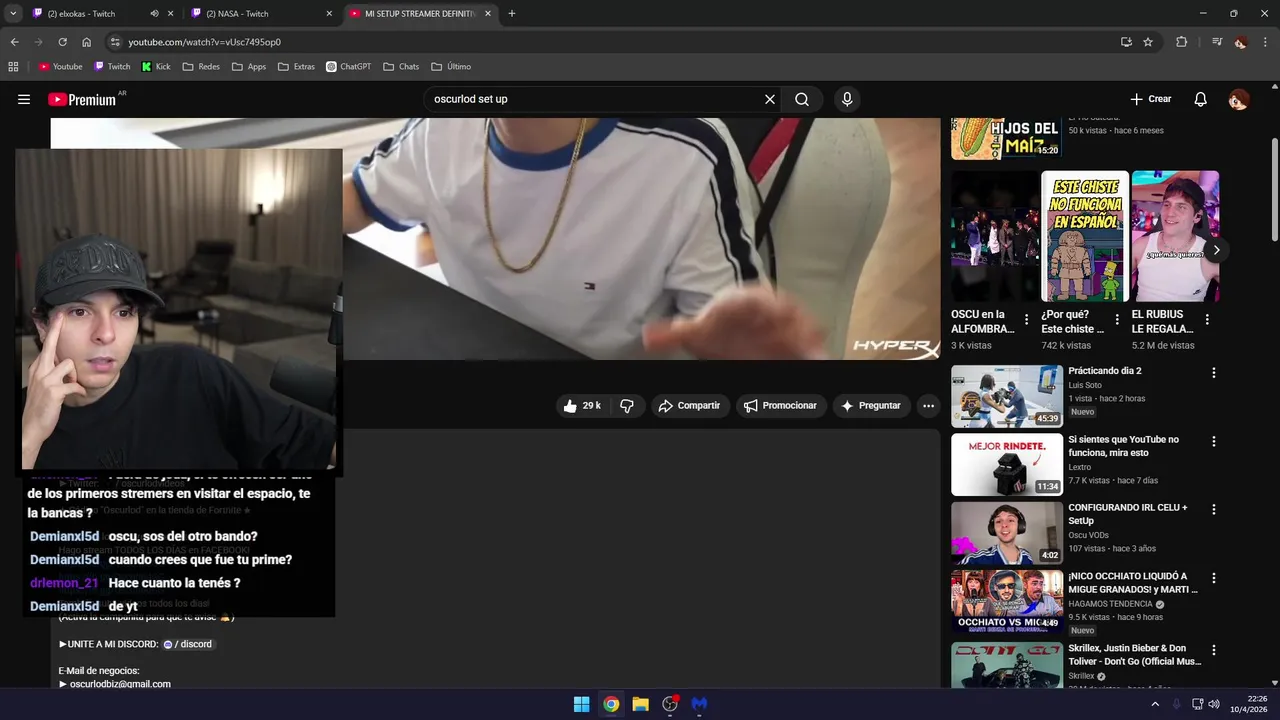Run search with the magnifier button
Image resolution: width=1280 pixels, height=720 pixels.
click(802, 99)
